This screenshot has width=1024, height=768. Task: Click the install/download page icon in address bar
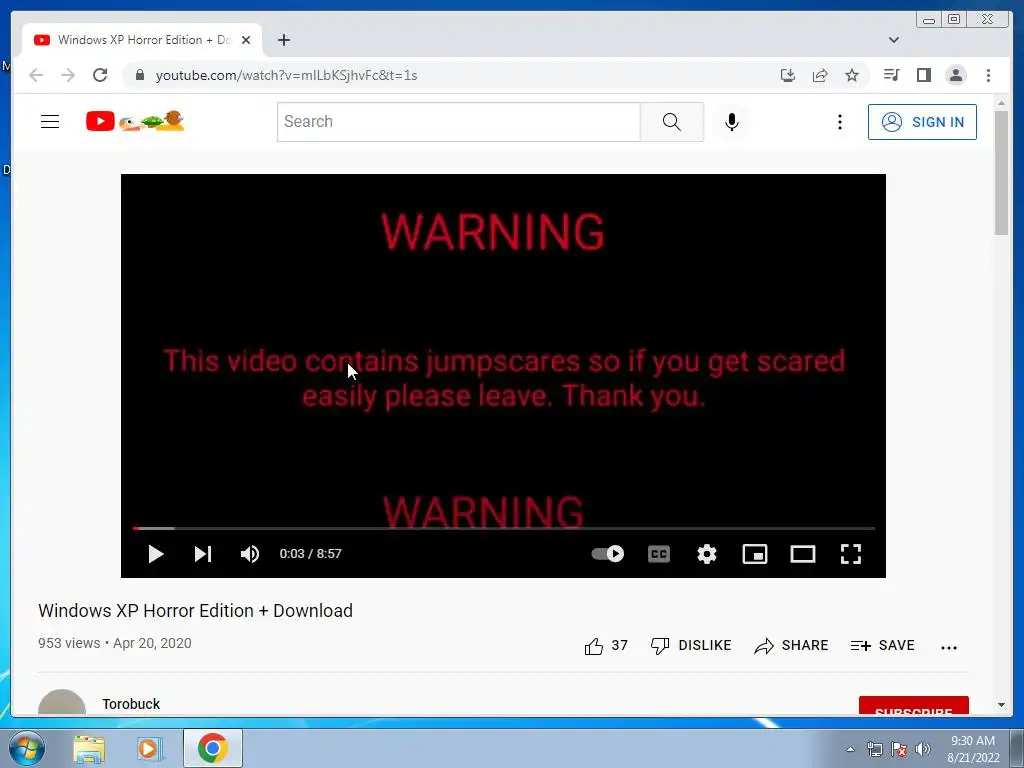(x=788, y=75)
